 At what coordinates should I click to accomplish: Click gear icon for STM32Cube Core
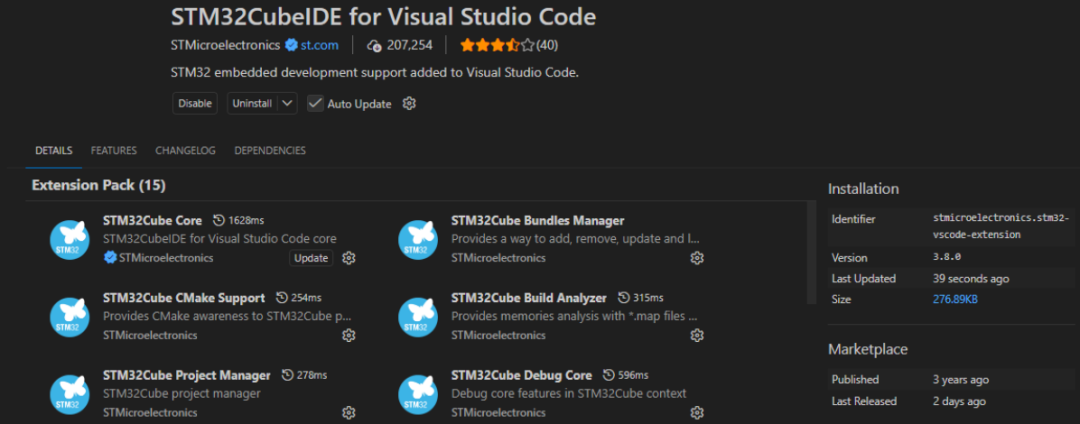tap(349, 258)
